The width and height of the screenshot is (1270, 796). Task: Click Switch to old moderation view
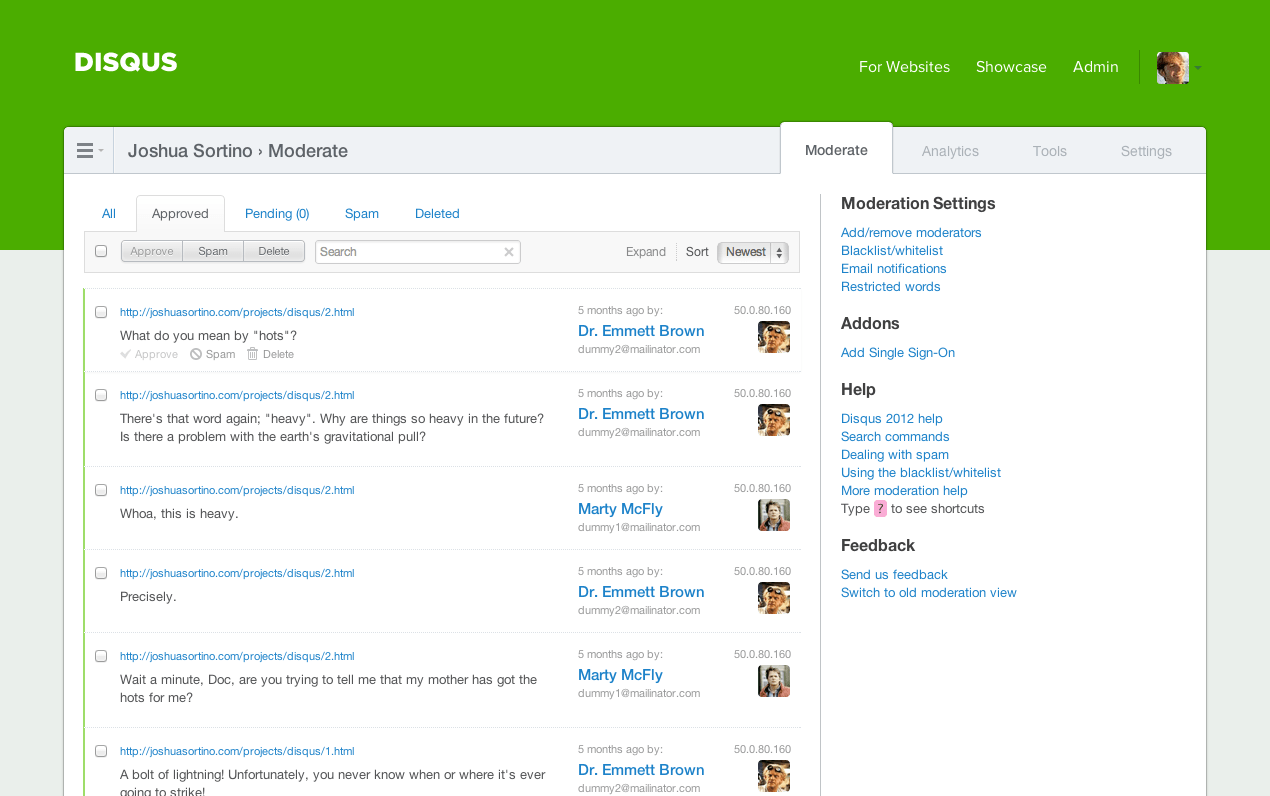[929, 592]
